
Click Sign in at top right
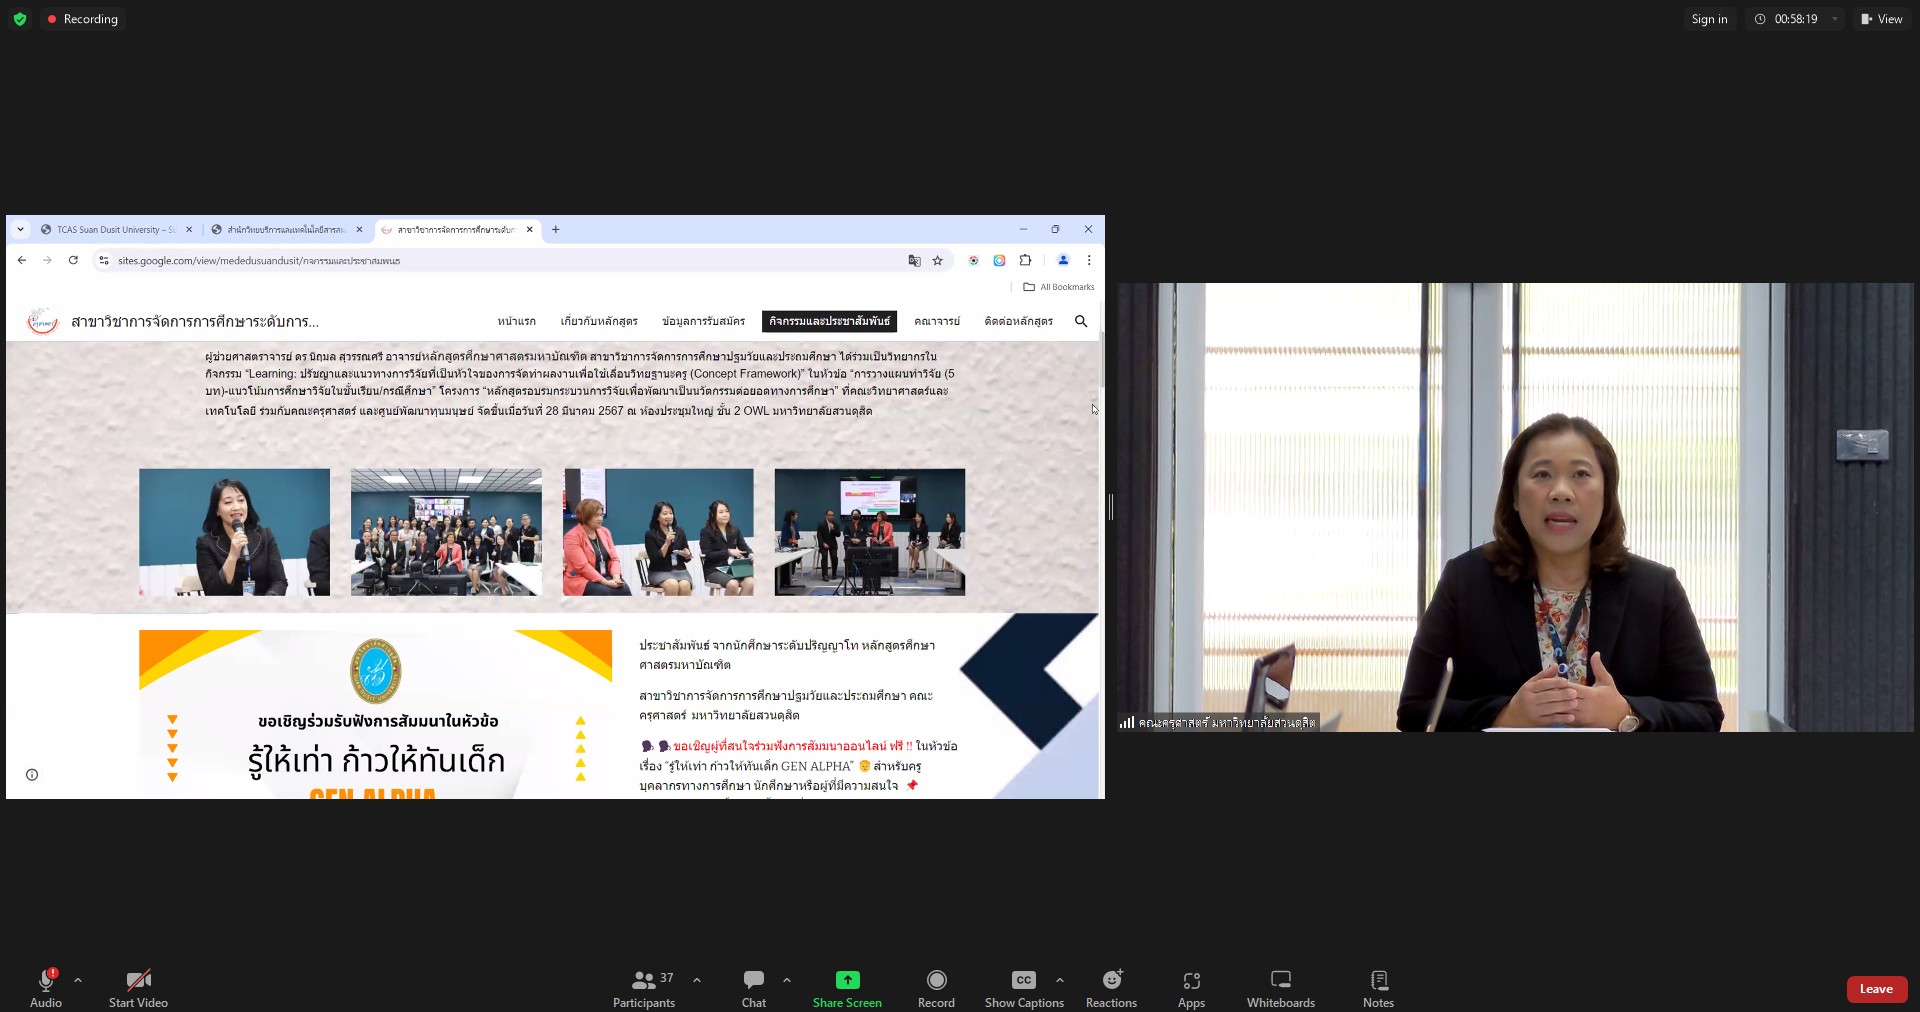tap(1709, 19)
